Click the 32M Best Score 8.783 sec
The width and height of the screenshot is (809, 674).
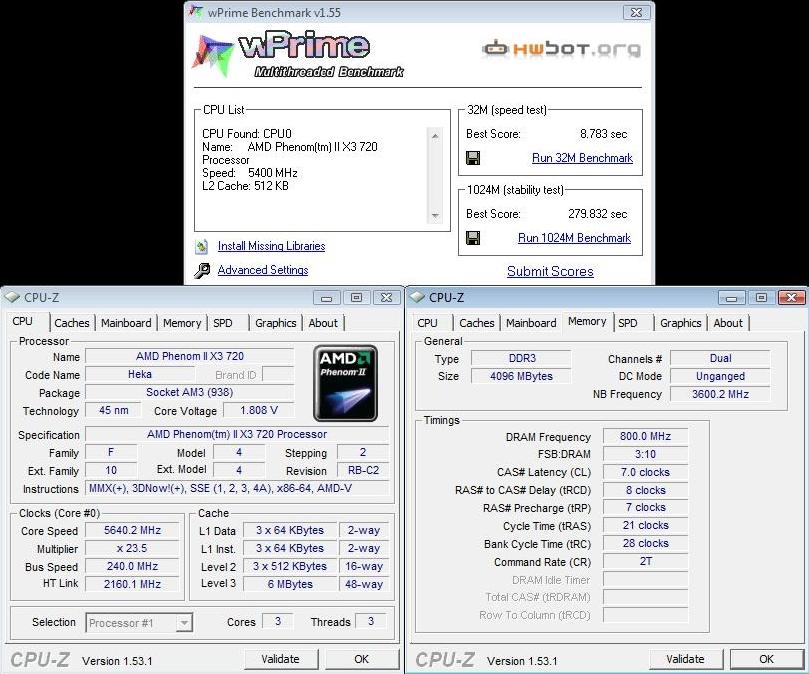(604, 134)
